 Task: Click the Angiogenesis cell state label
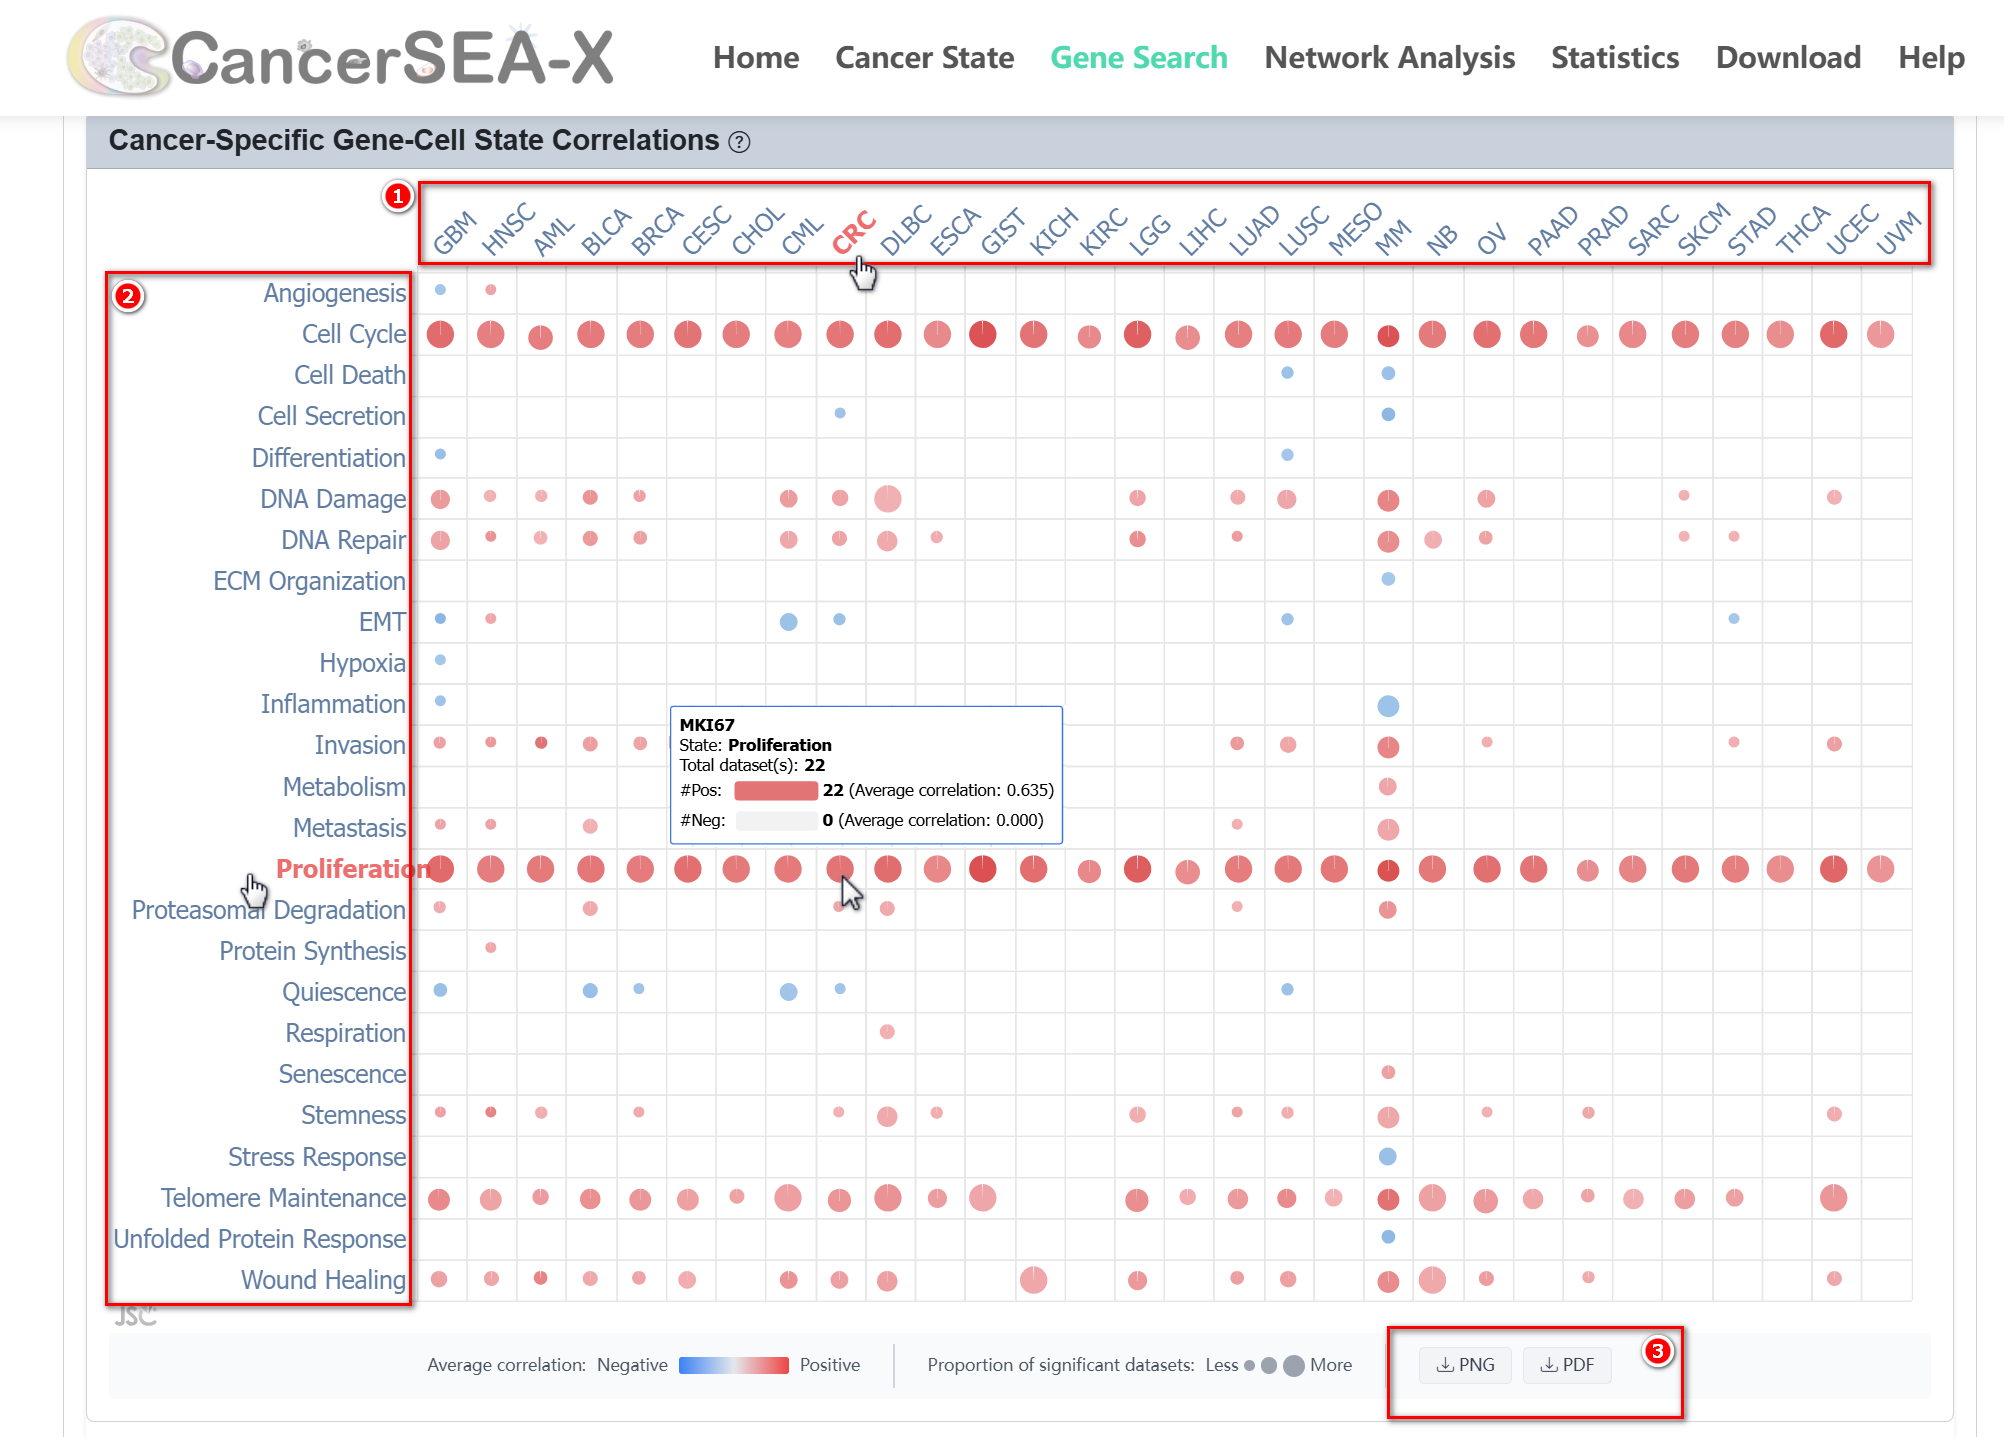pyautogui.click(x=334, y=293)
